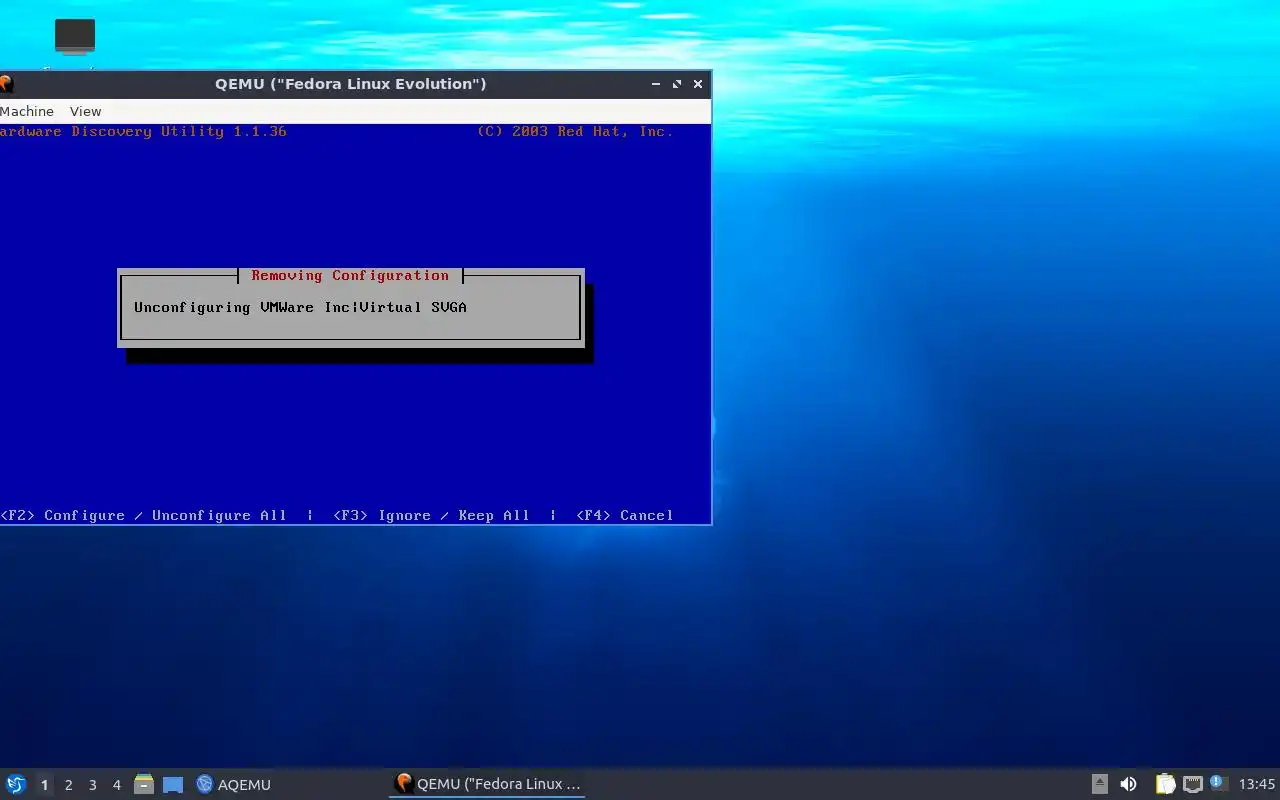Maximize the QEMU window
This screenshot has width=1280, height=800.
677,84
